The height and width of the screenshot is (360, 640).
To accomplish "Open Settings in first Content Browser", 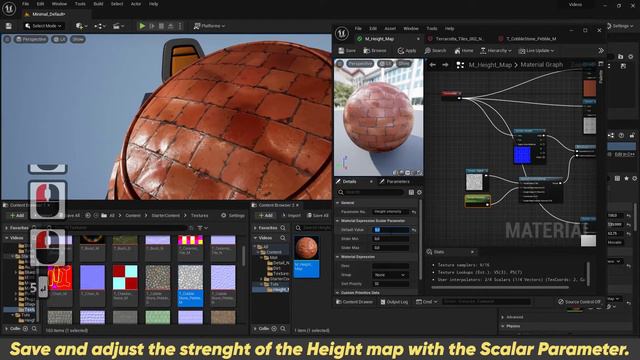I will (233, 216).
